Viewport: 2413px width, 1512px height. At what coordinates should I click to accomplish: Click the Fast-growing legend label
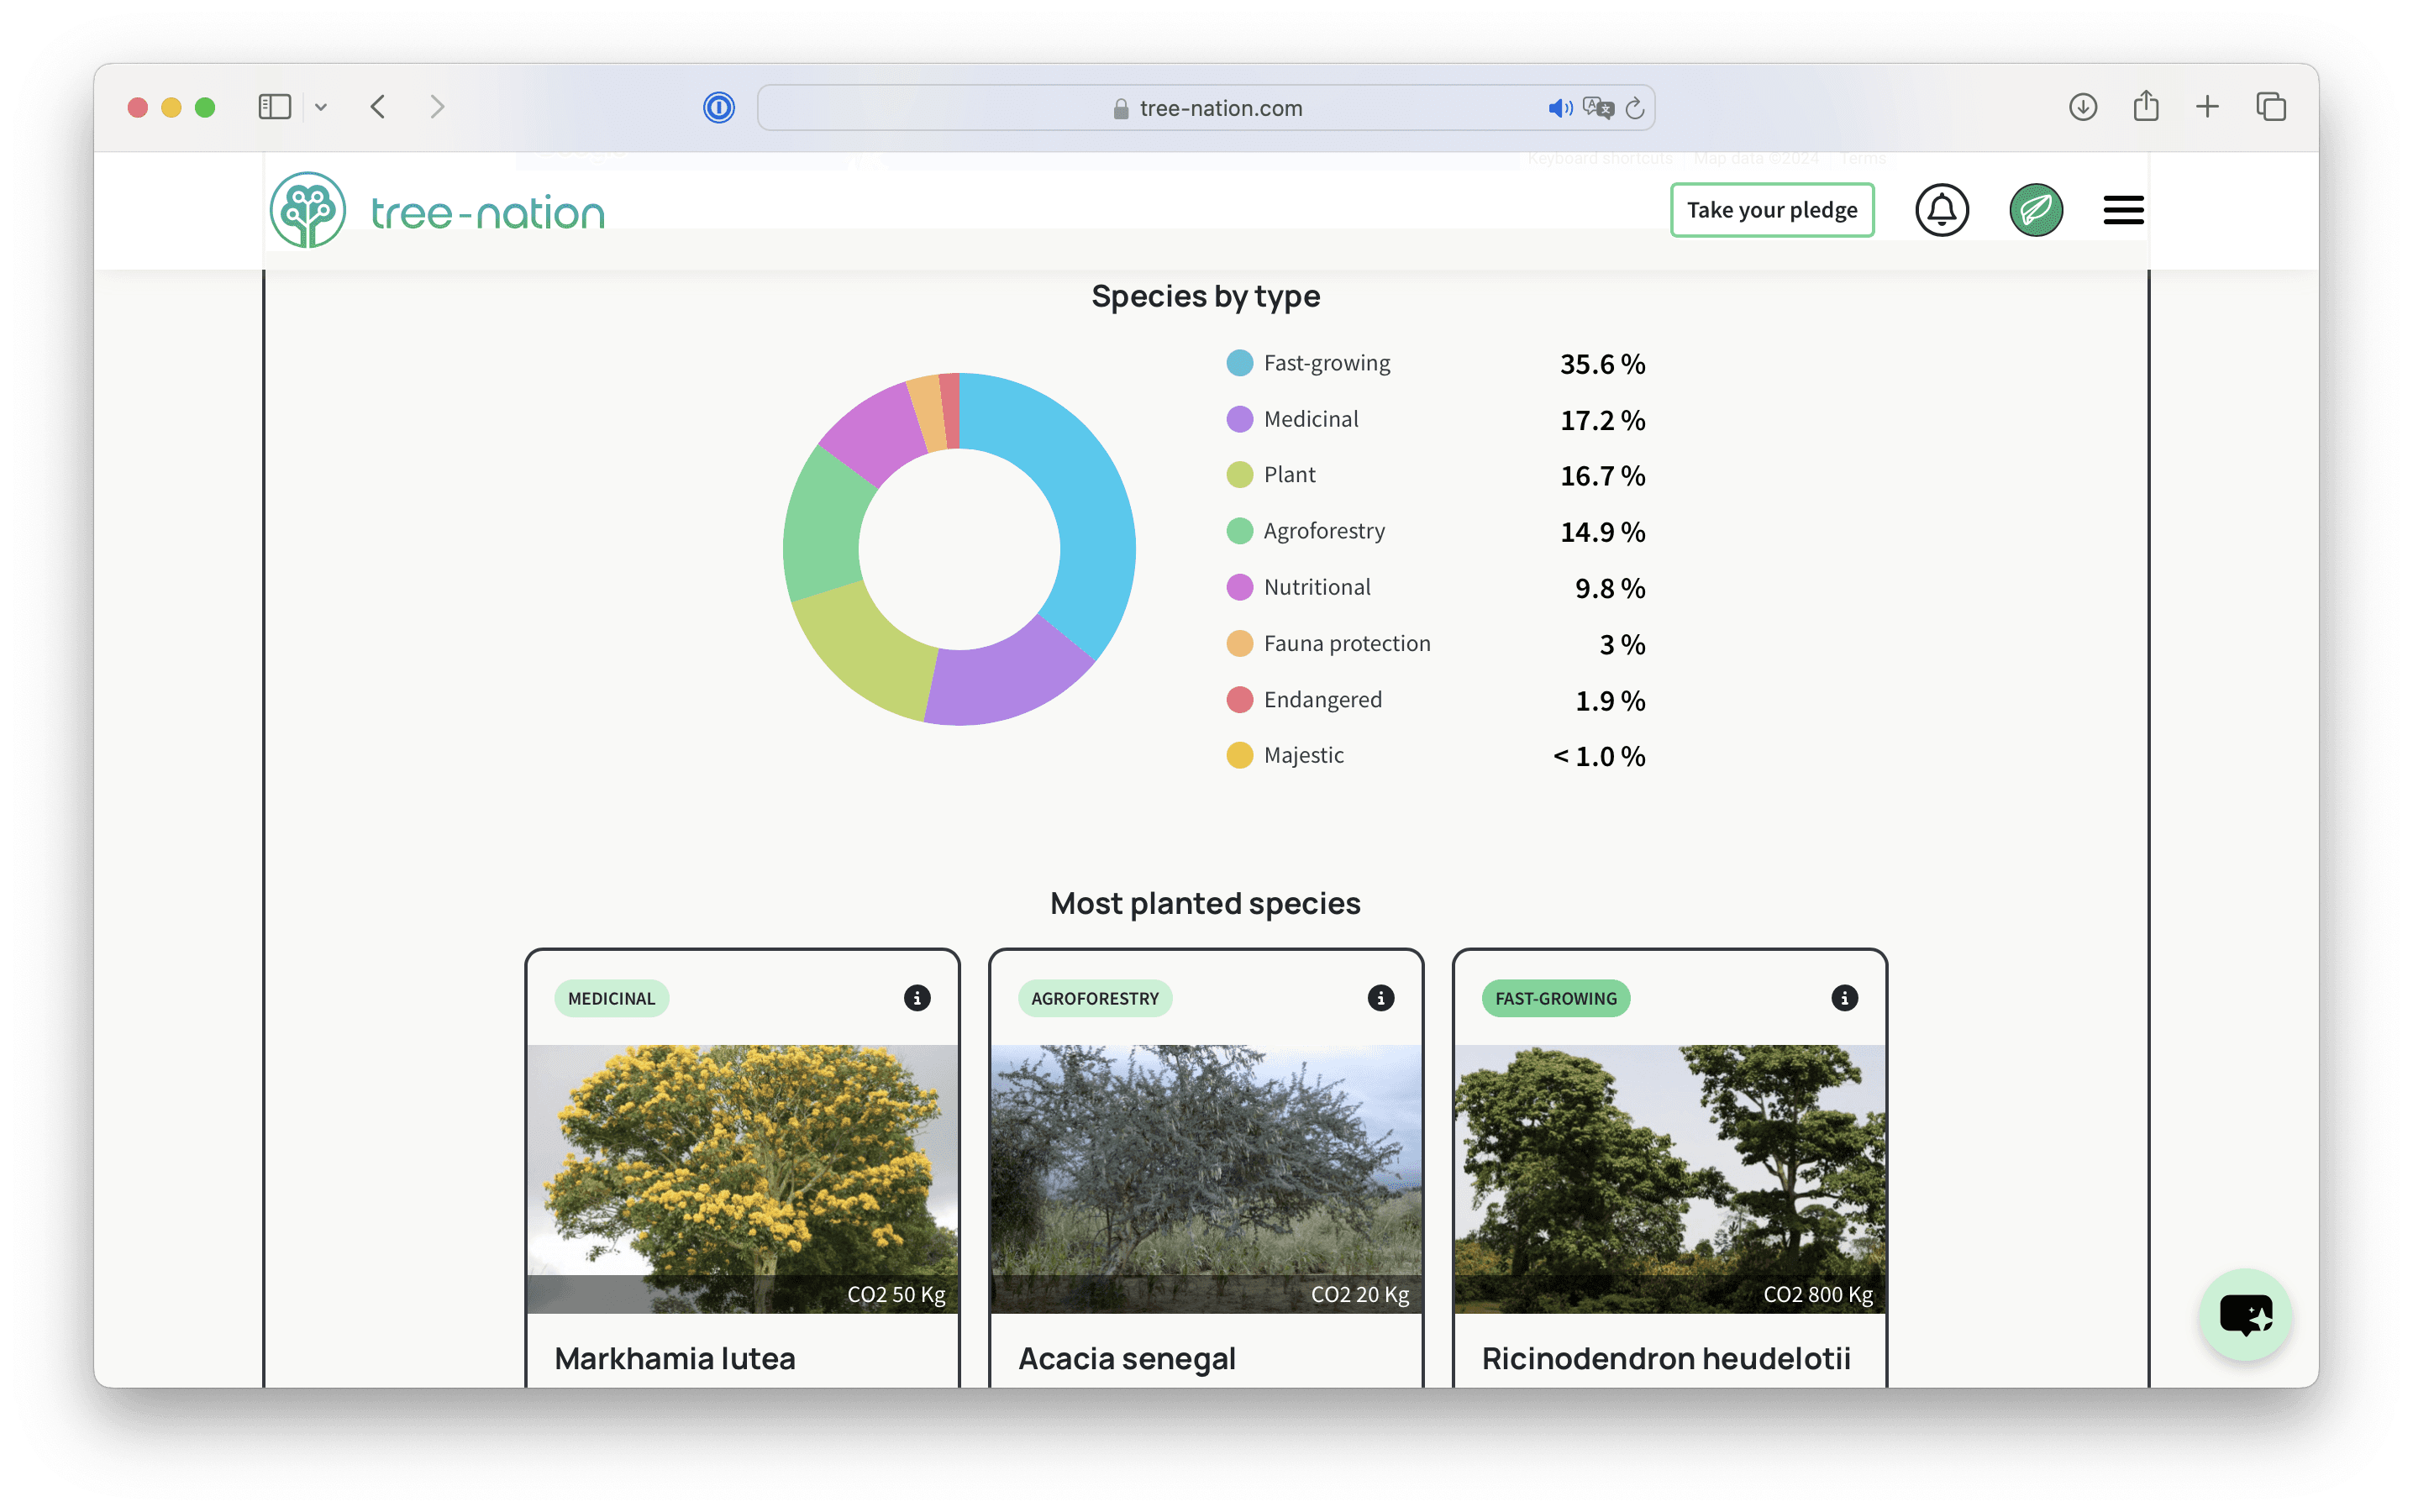tap(1327, 363)
